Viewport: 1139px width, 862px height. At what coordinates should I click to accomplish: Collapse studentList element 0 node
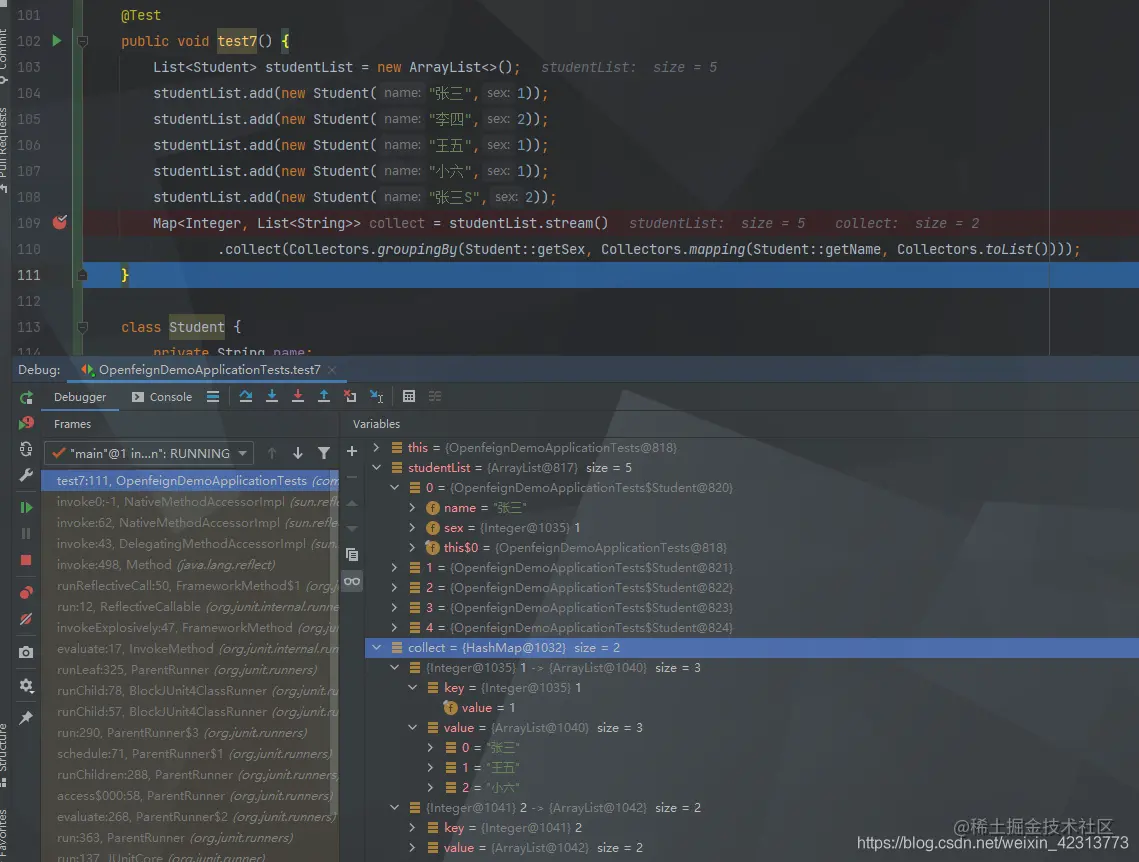point(394,487)
